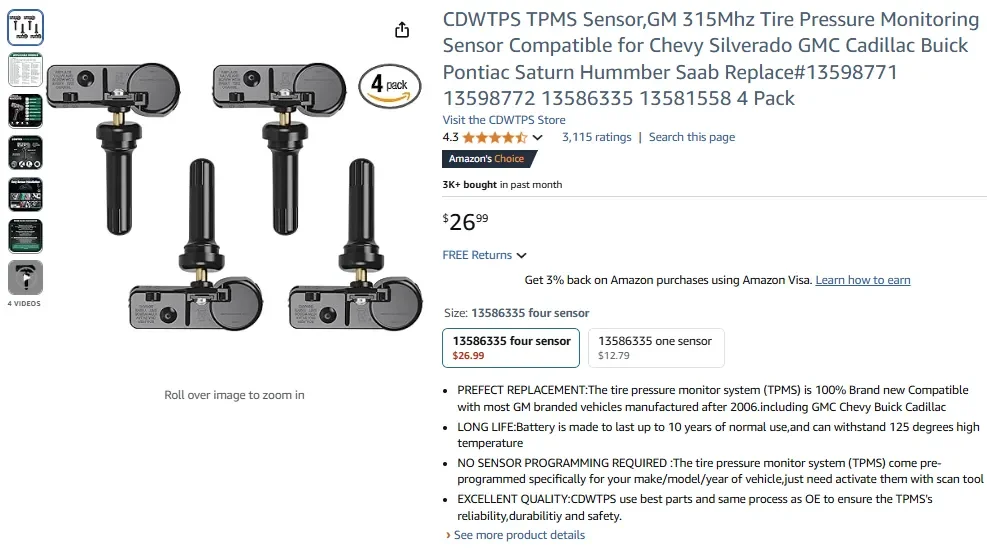Choose the 13586335 one sensor size option
Screen dimensions: 987x548
point(655,347)
